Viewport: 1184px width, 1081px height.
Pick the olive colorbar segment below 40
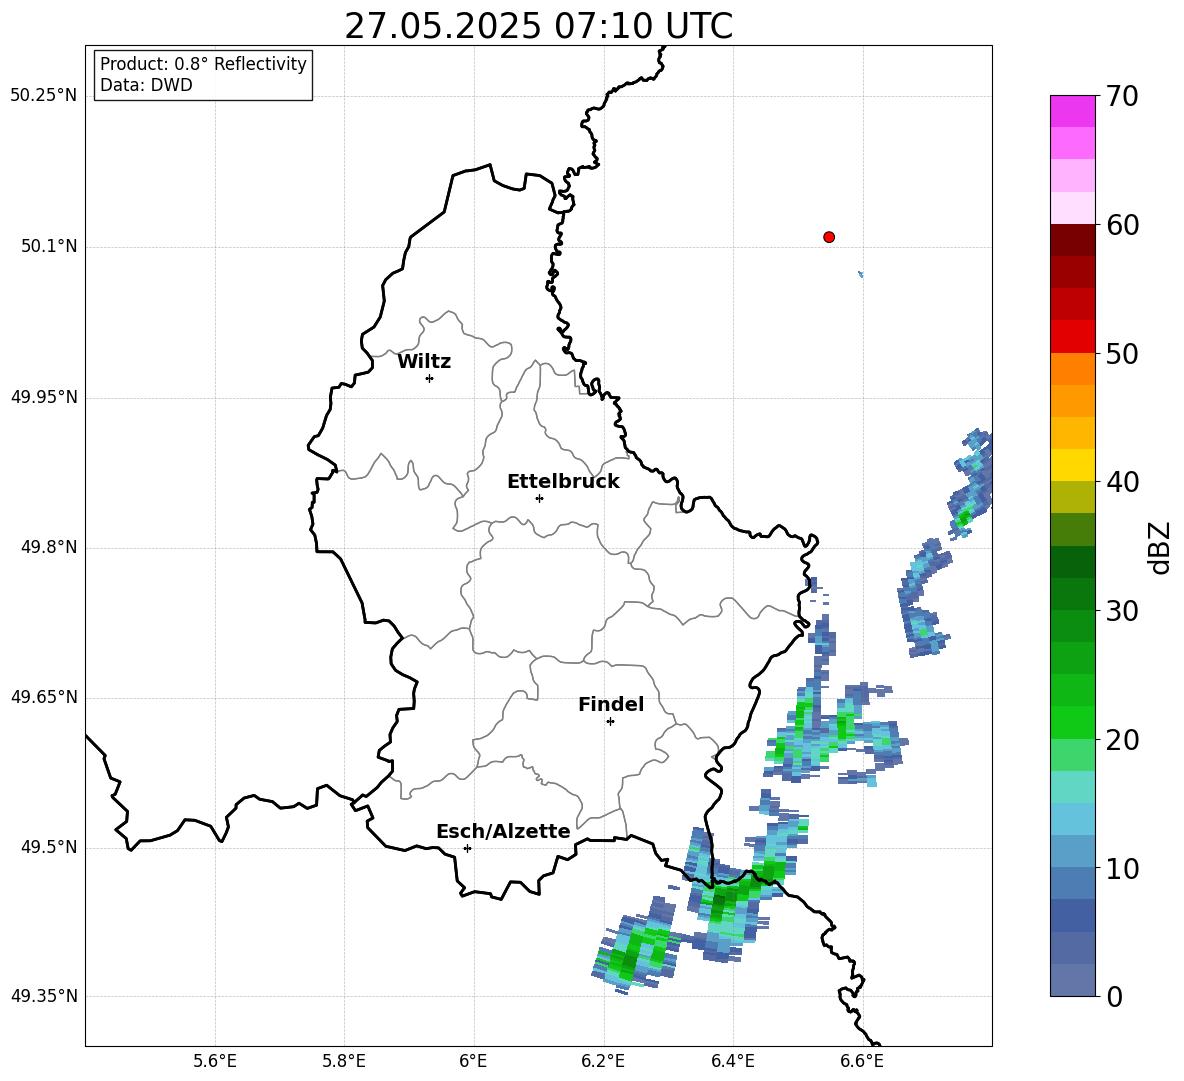click(1073, 497)
